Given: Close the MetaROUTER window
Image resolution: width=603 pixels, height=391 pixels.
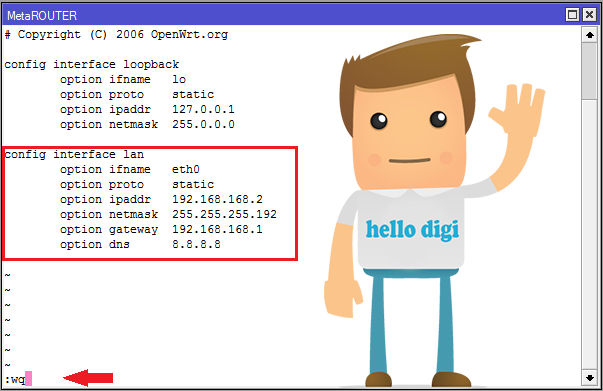Looking at the screenshot, I should 590,15.
